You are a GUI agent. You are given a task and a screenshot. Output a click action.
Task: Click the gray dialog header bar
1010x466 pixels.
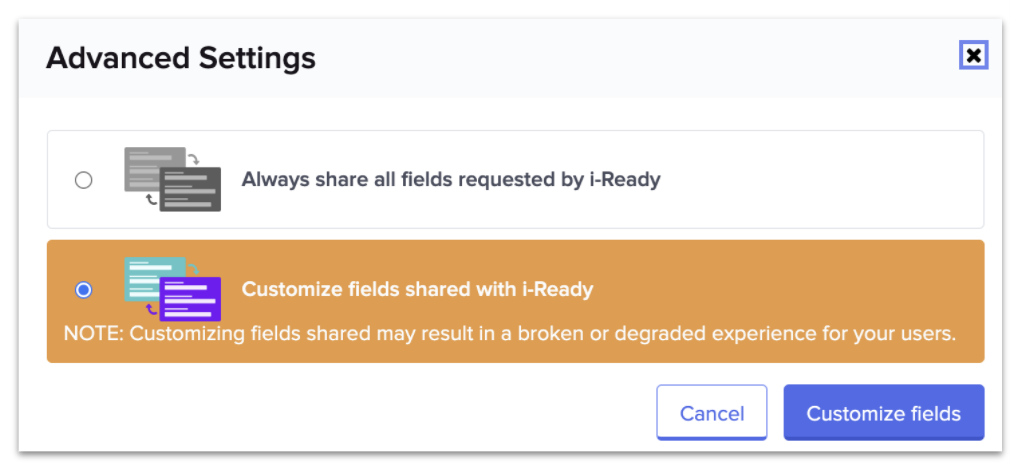(x=600, y=58)
